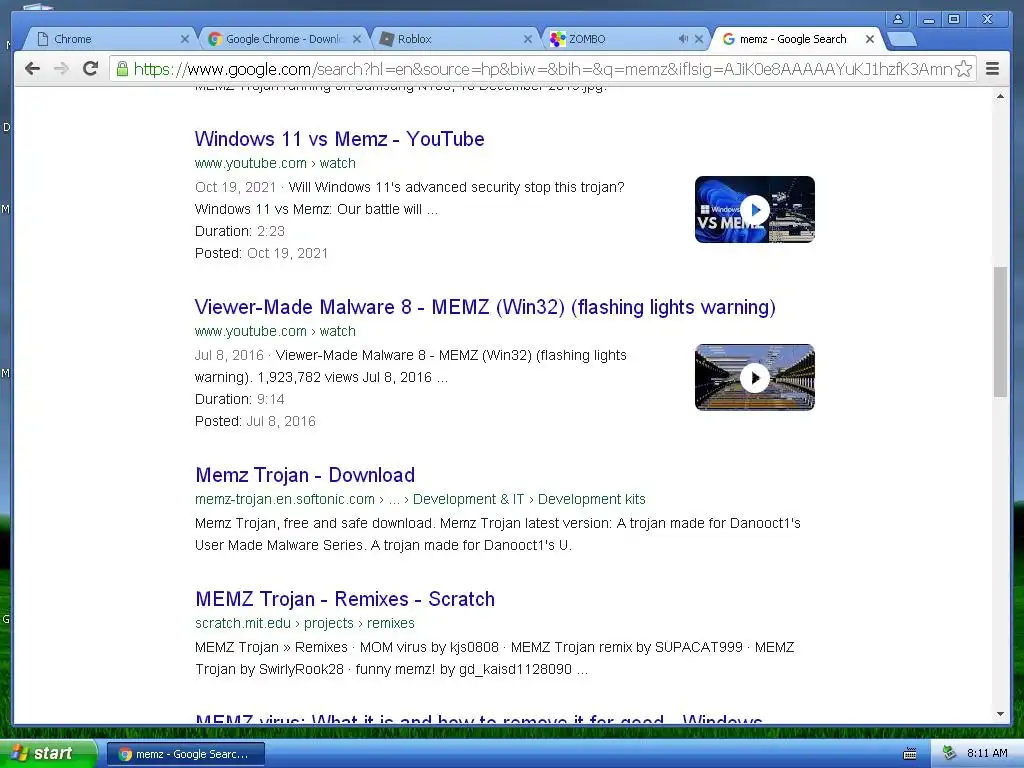
Task: Open Memz Trojan - Download result
Action: 305,475
